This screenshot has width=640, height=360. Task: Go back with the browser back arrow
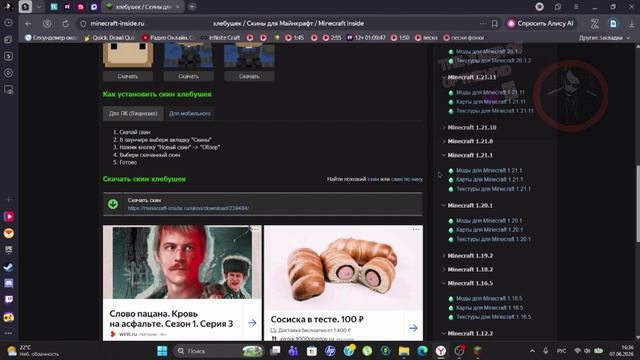click(x=28, y=24)
